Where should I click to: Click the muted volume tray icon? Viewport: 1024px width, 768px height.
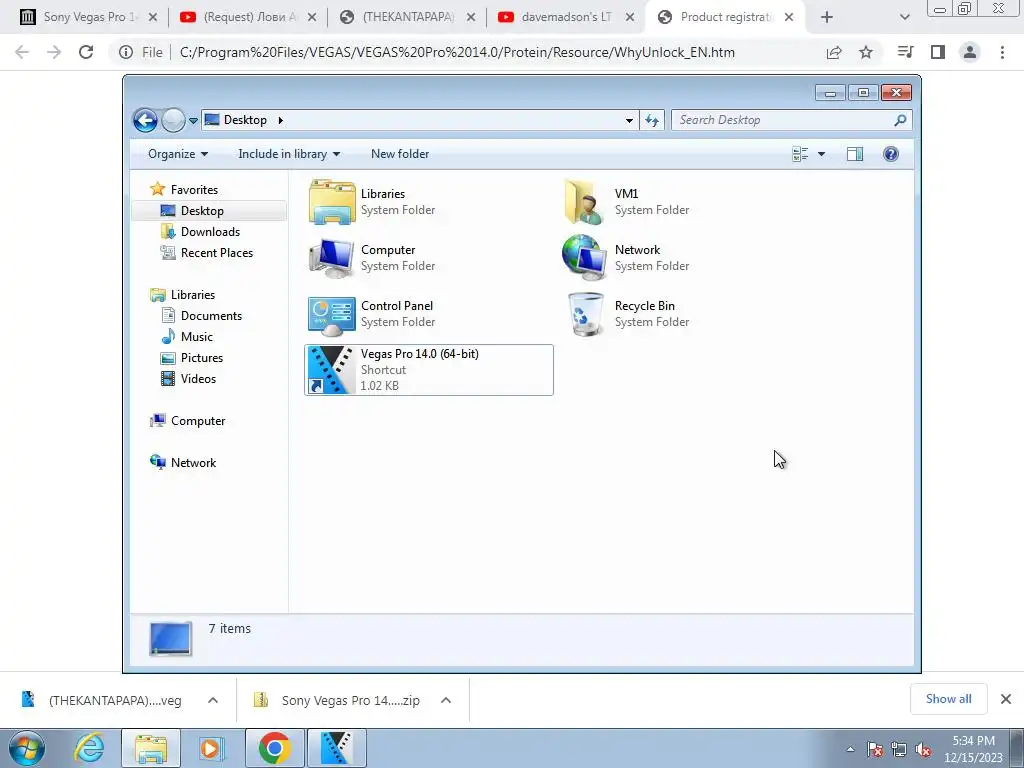(x=923, y=749)
